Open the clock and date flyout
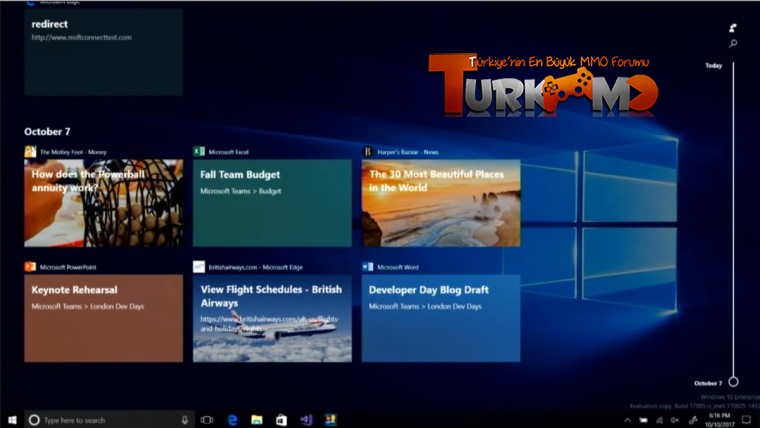760x428 pixels. pos(719,420)
